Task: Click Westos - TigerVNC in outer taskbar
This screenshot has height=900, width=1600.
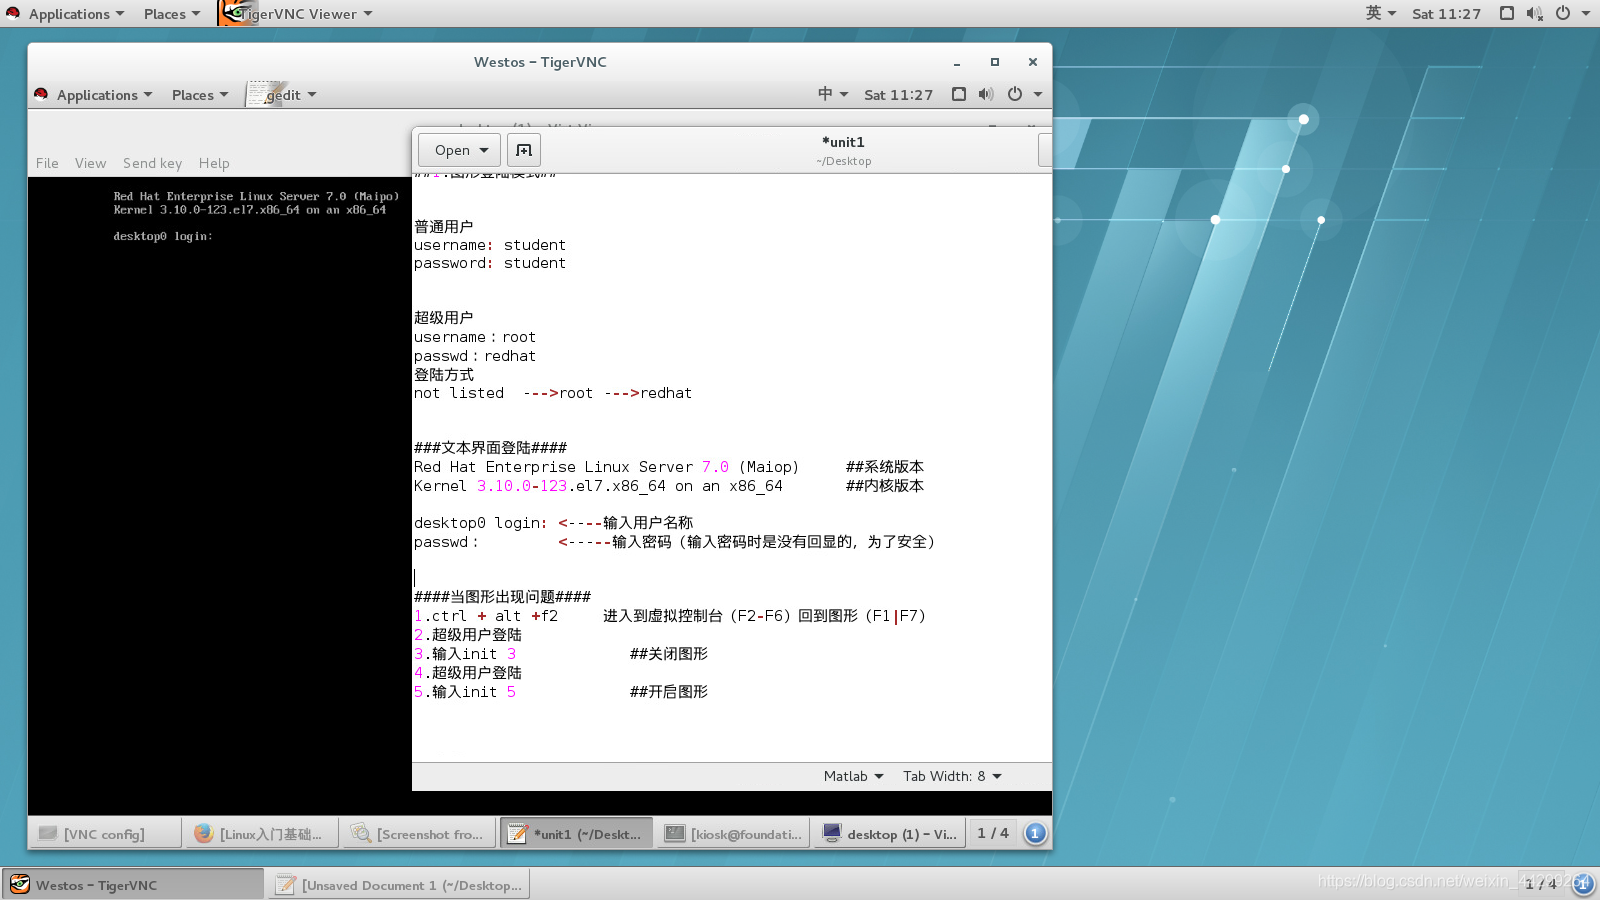Action: (x=132, y=885)
